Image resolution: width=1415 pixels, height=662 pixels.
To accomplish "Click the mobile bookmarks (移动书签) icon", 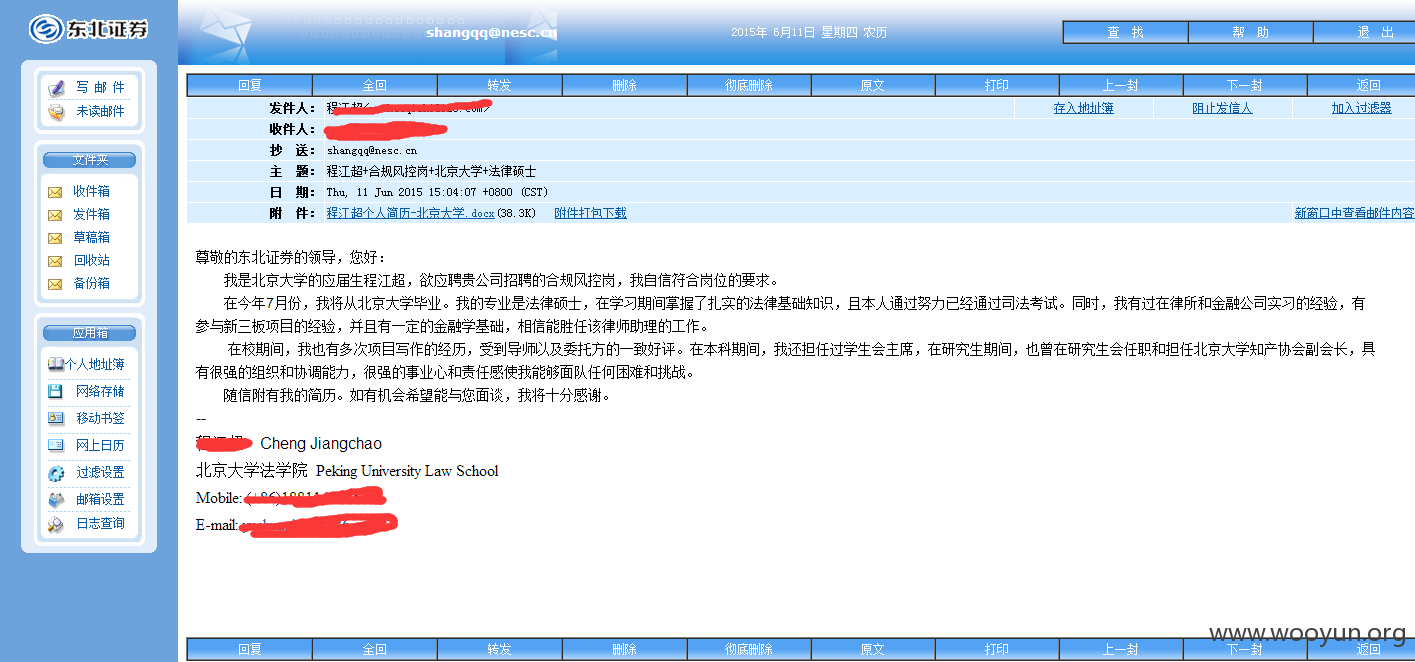I will pos(56,418).
